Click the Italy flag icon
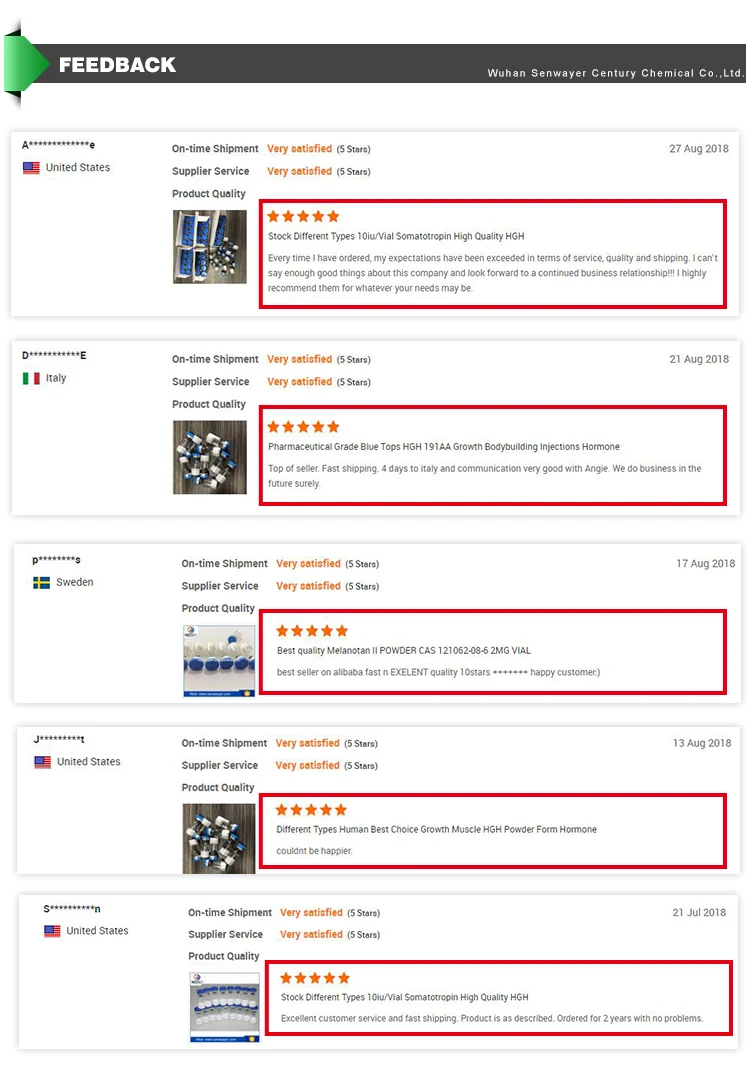The width and height of the screenshot is (750, 1078). click(31, 378)
